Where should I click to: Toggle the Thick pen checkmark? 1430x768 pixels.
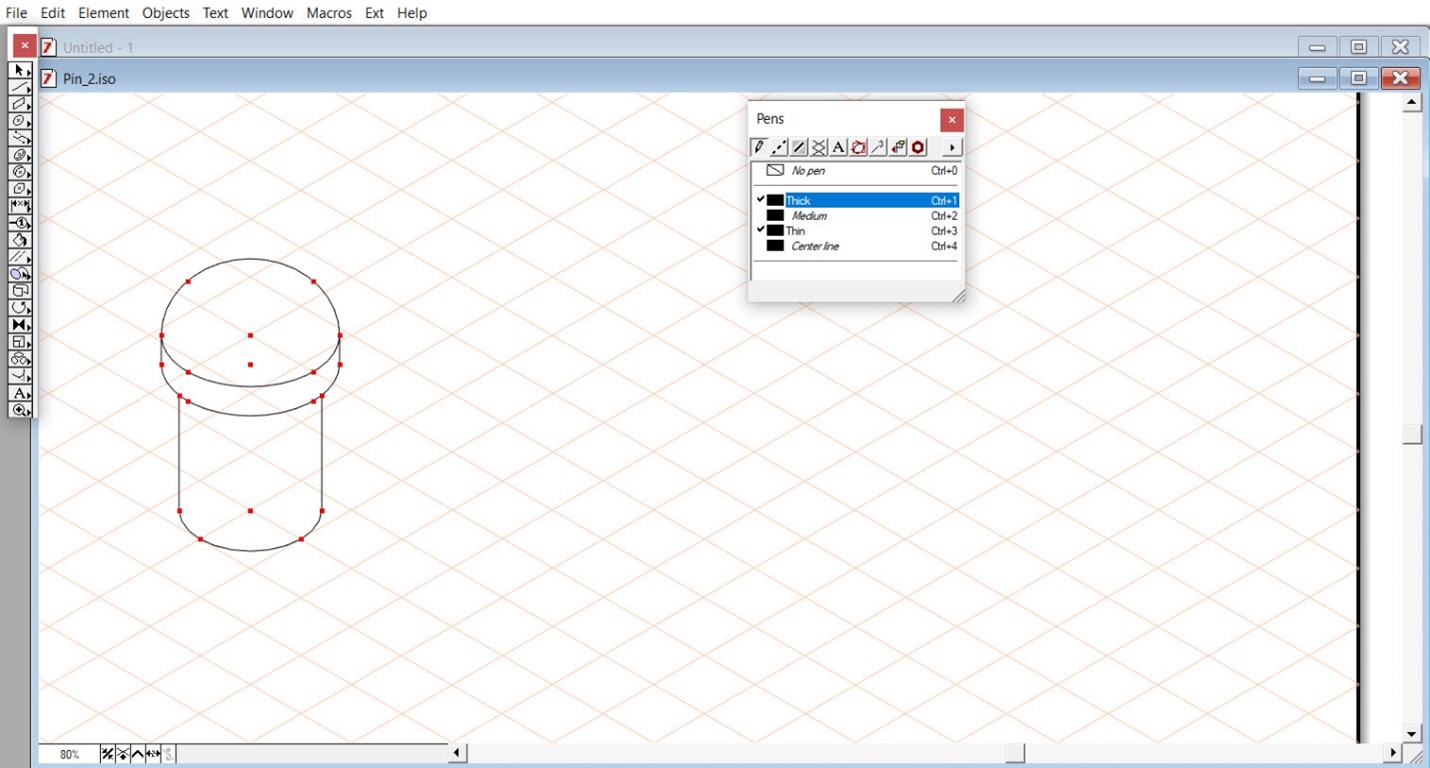tap(760, 200)
